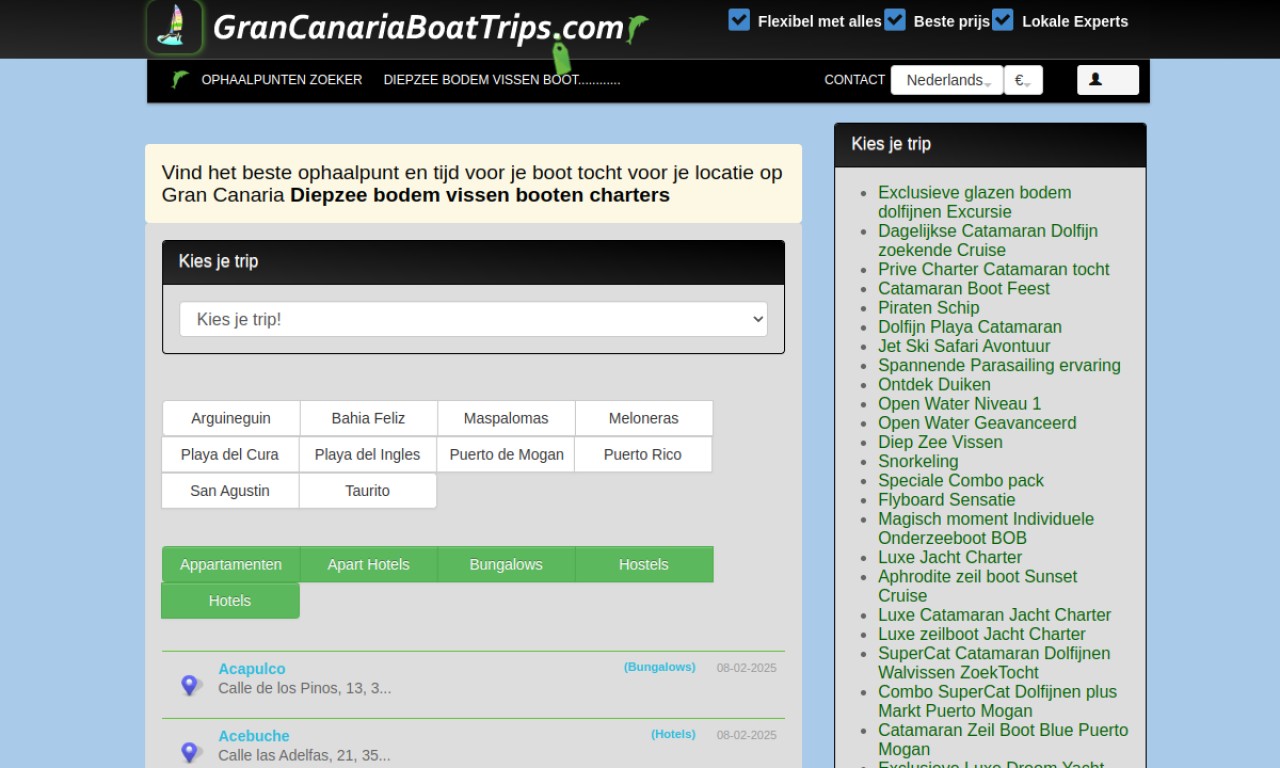
Task: Filter by Hostels accommodation type
Action: click(x=644, y=564)
